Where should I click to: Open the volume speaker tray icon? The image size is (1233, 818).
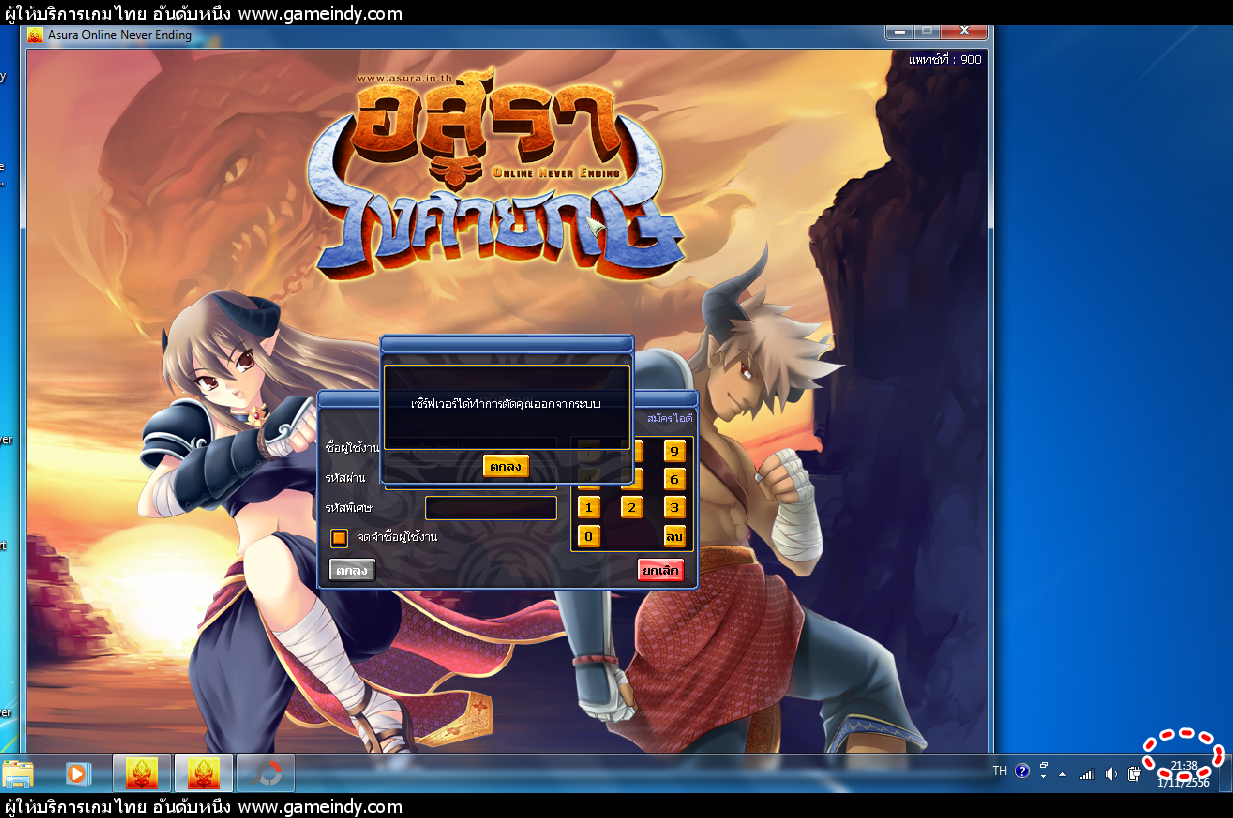(1111, 774)
